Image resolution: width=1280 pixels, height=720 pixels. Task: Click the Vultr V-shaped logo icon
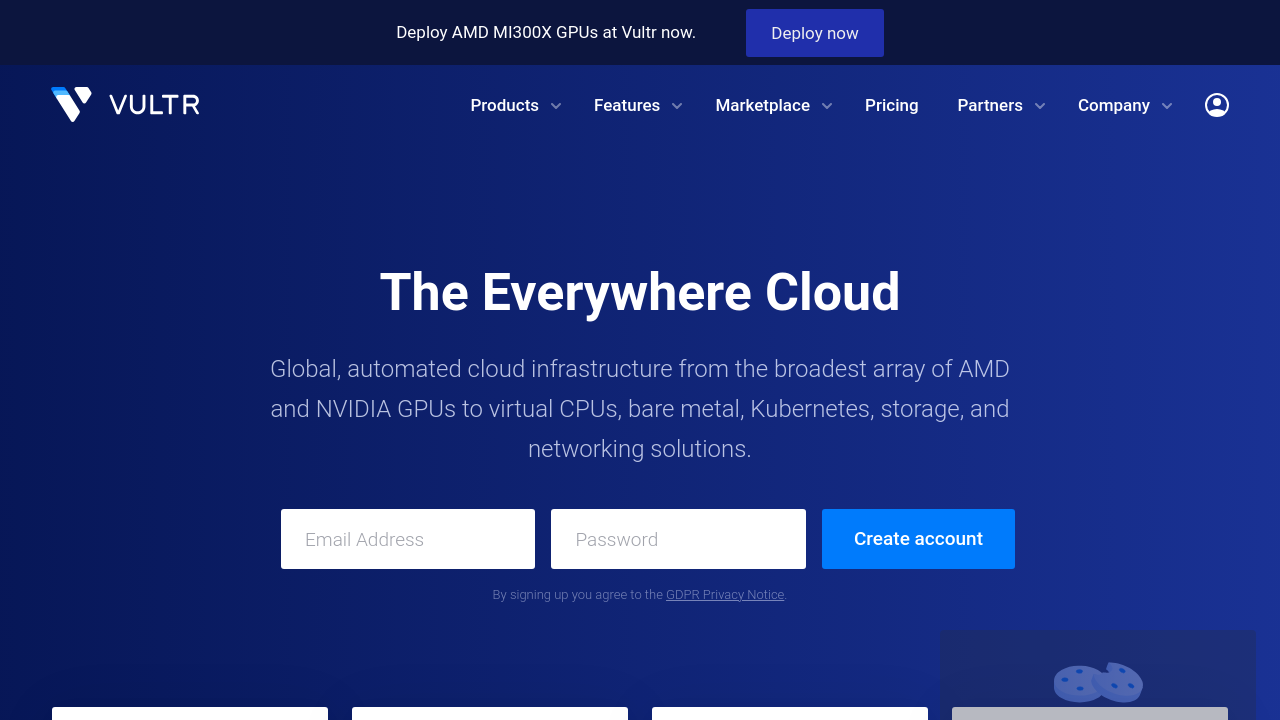tap(71, 104)
